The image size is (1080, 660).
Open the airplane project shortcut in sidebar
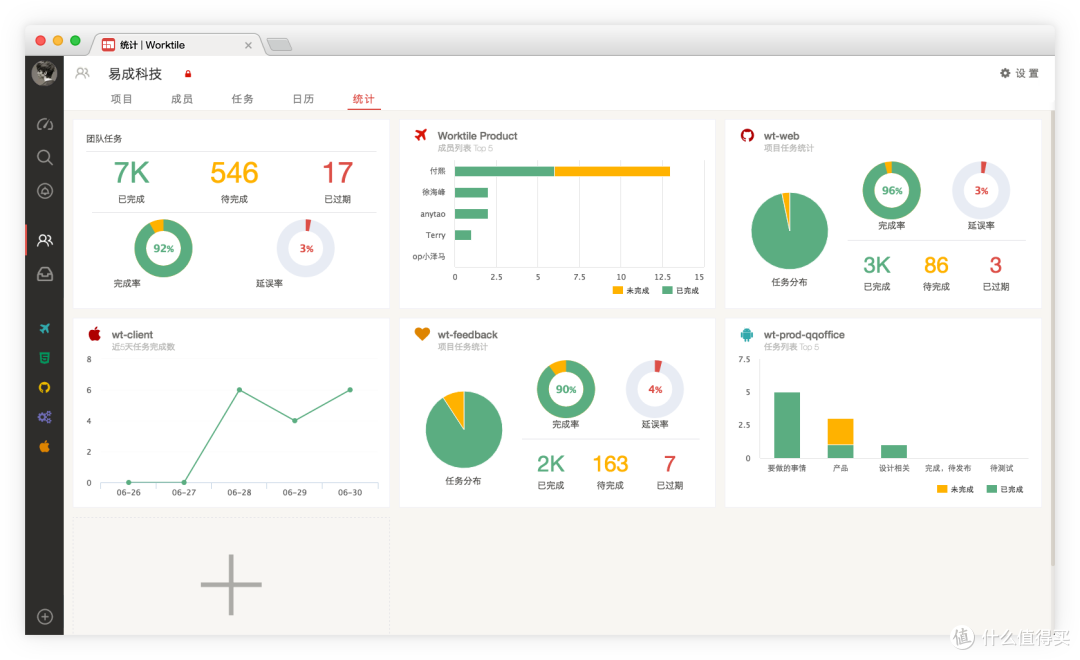[x=45, y=328]
